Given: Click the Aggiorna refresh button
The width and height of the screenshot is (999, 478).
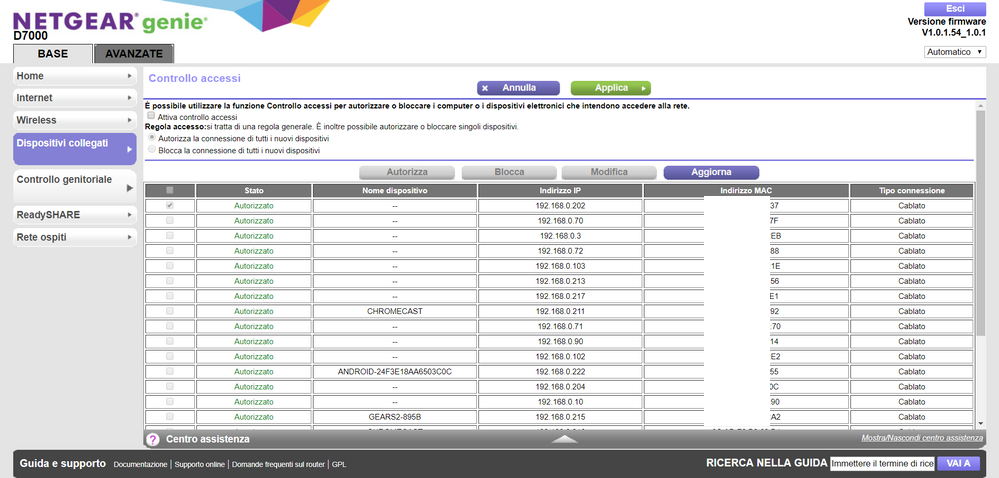Looking at the screenshot, I should point(711,172).
